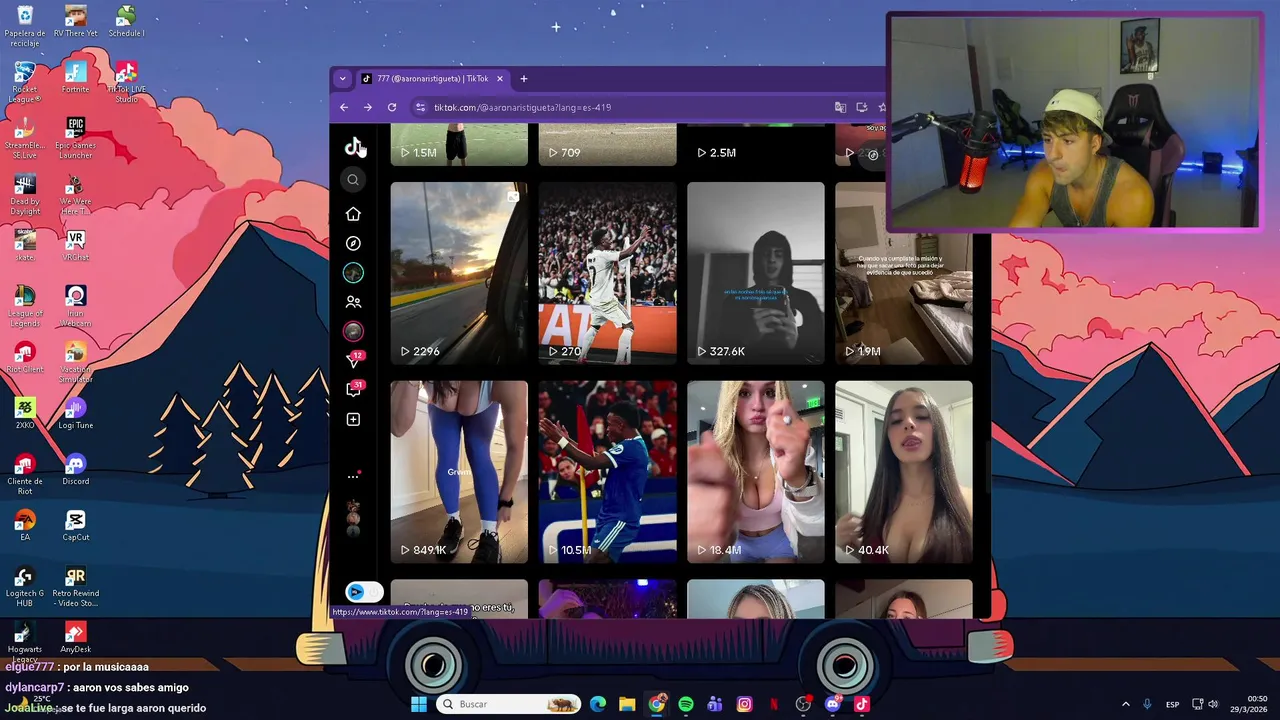Open TikTok search from the sidebar
The height and width of the screenshot is (720, 1280).
(353, 180)
